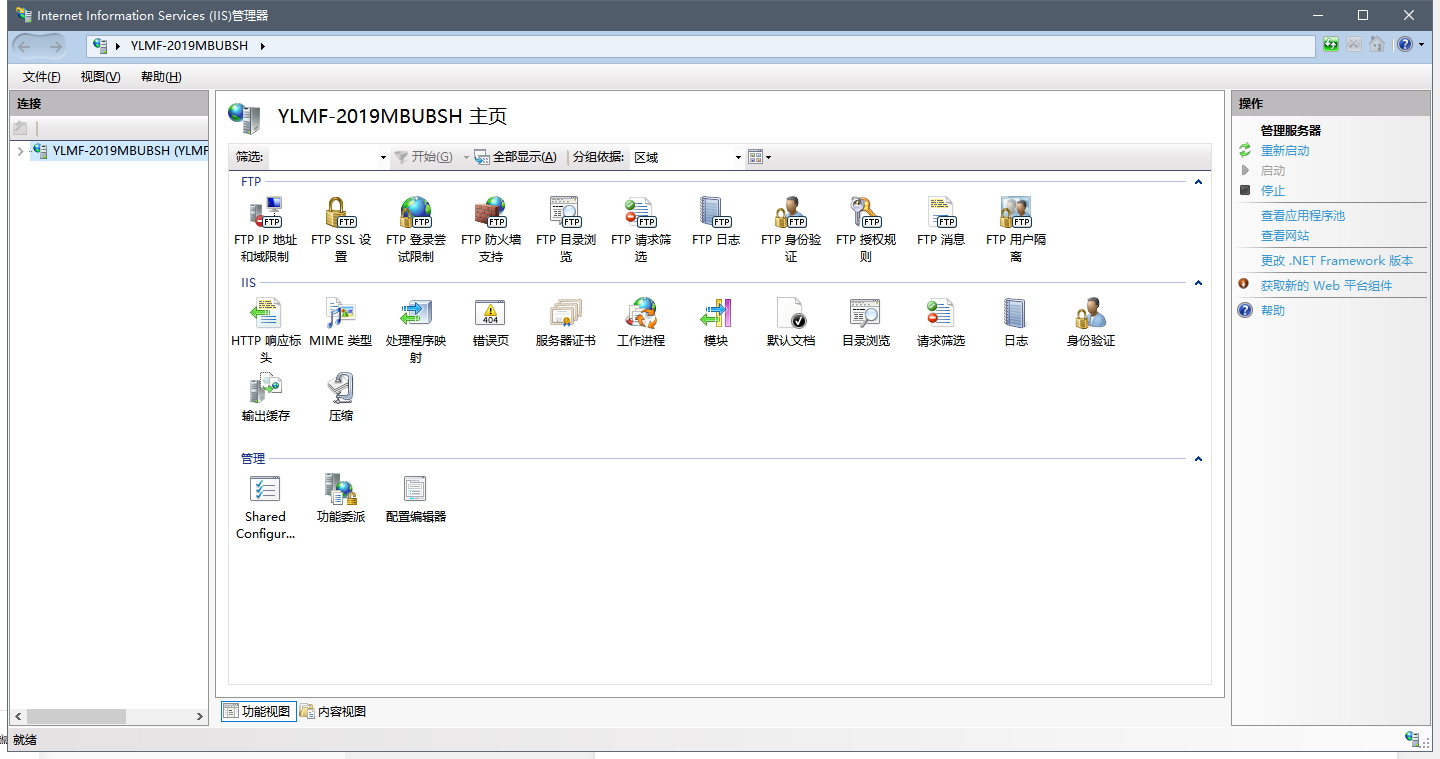Image resolution: width=1440 pixels, height=759 pixels.
Task: Collapse the IIS group section
Action: 1198,283
